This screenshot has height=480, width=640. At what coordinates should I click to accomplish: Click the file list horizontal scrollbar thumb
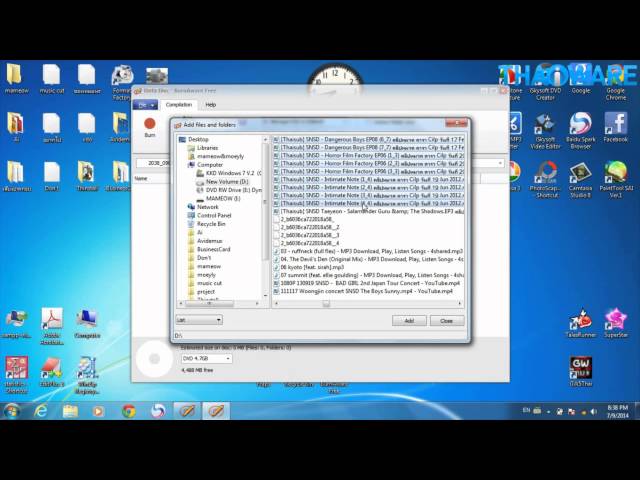pyautogui.click(x=326, y=303)
